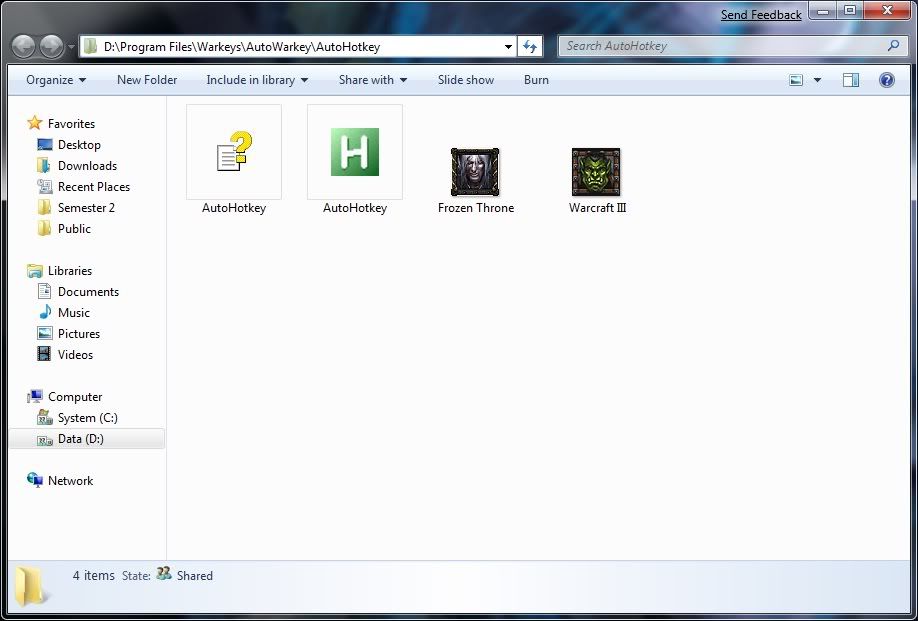Click the Music note icon

click(45, 312)
